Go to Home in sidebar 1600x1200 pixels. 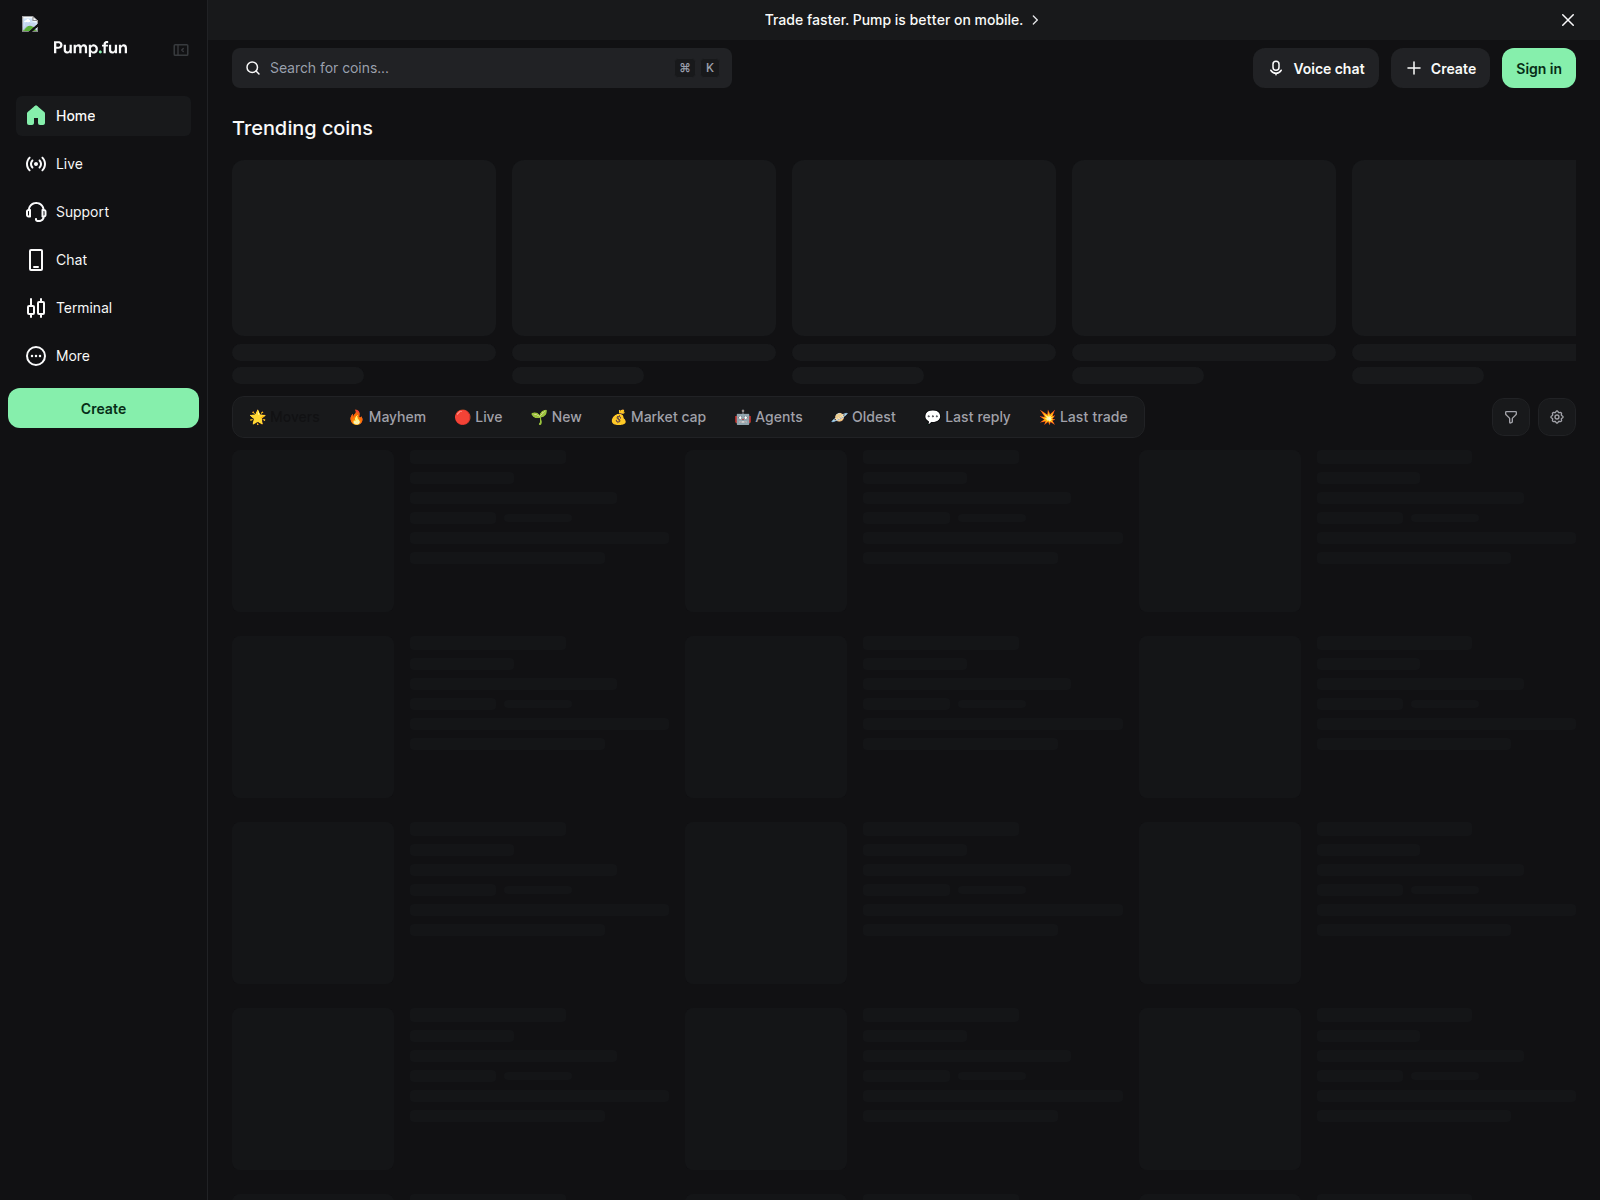tap(75, 116)
